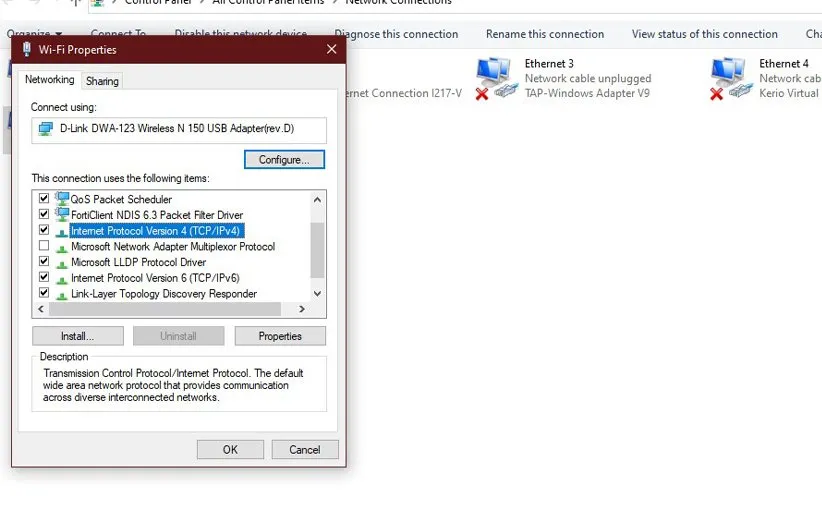Open the Configure adapter button
This screenshot has height=522, width=822.
[284, 160]
